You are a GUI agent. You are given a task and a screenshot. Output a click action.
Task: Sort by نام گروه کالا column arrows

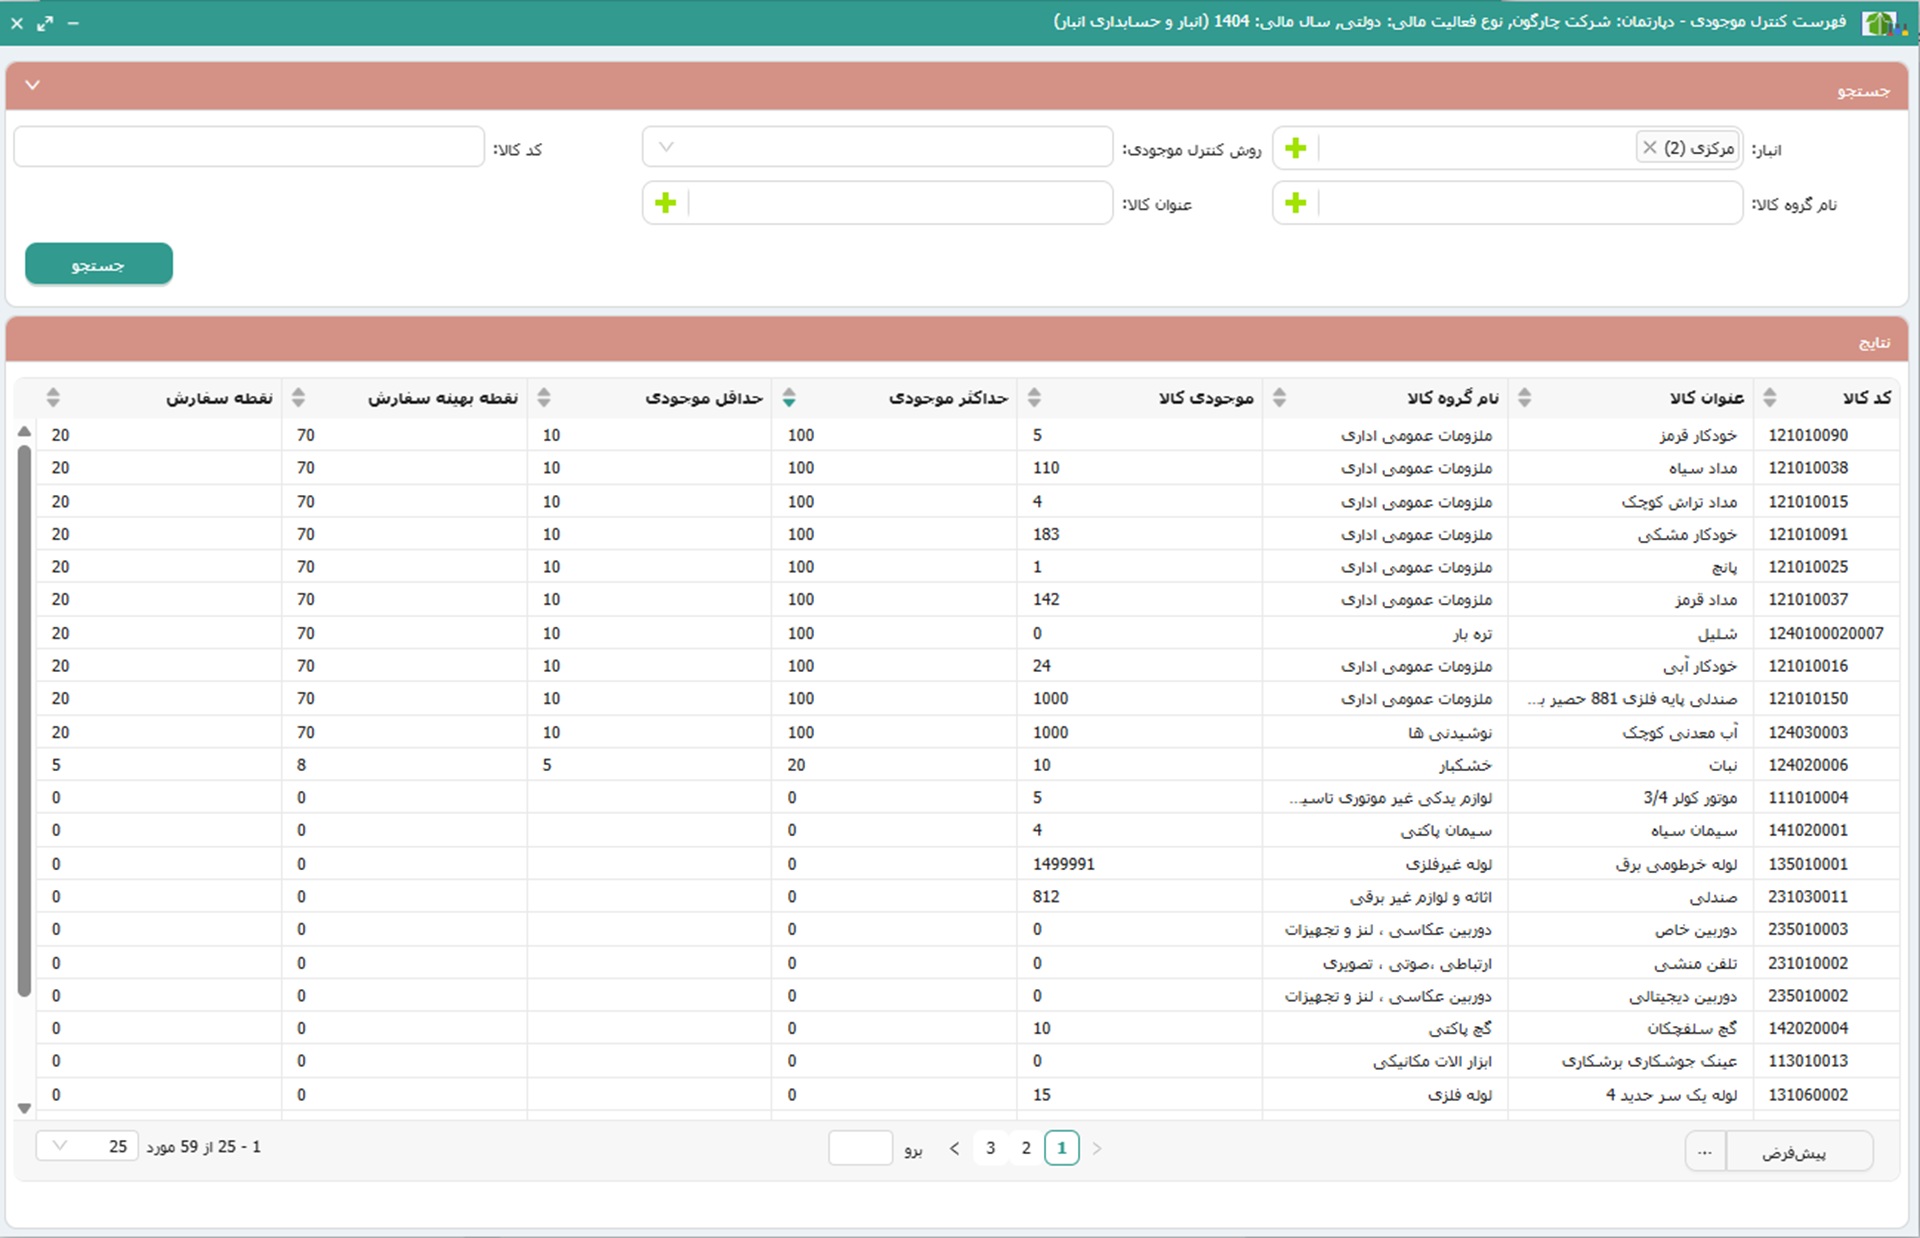pyautogui.click(x=1279, y=398)
